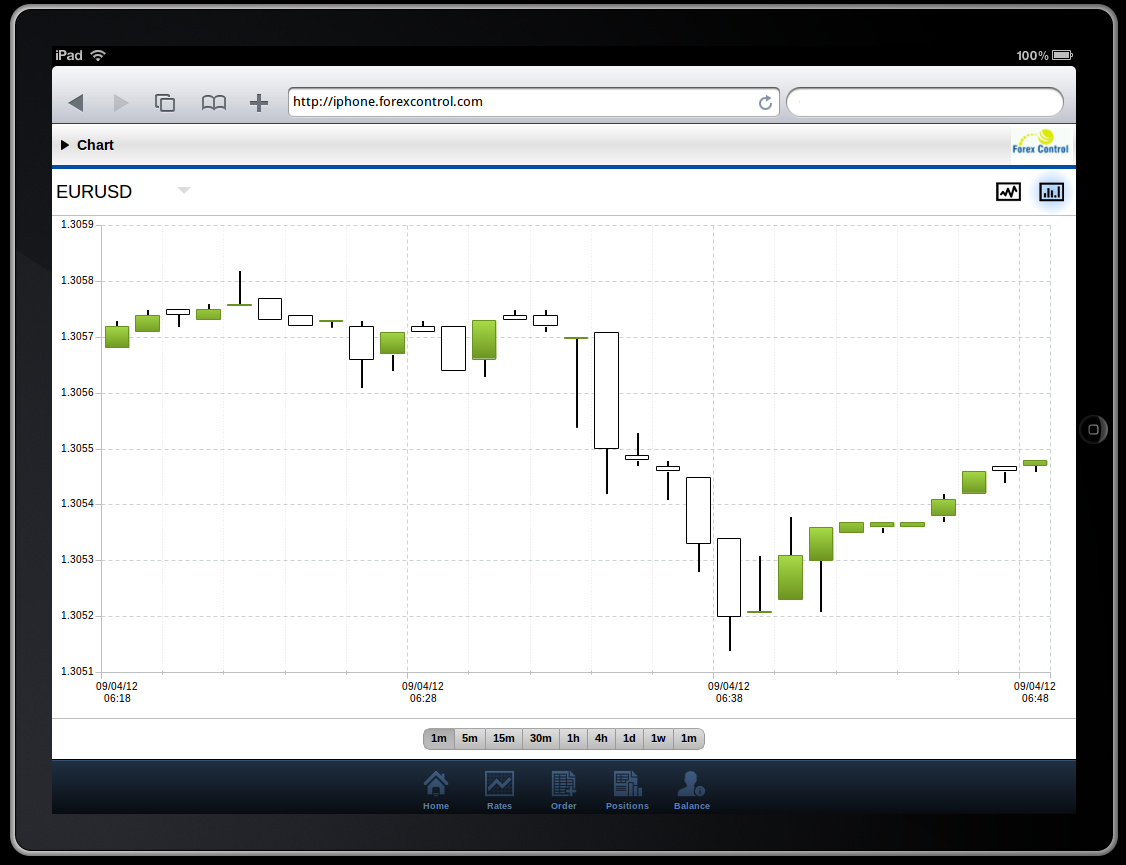Go to Home in bottom bar

[436, 790]
